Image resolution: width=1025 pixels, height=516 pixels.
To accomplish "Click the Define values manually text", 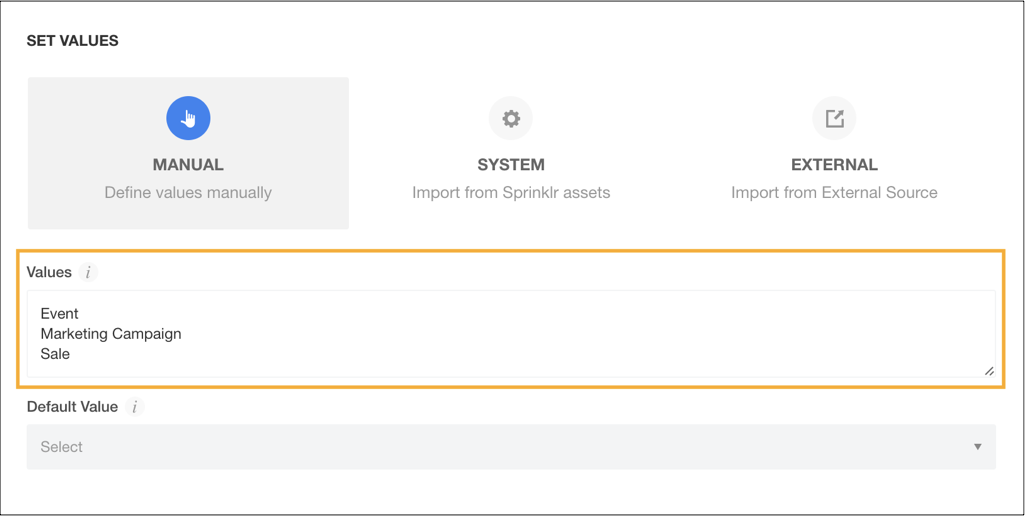I will tap(188, 193).
